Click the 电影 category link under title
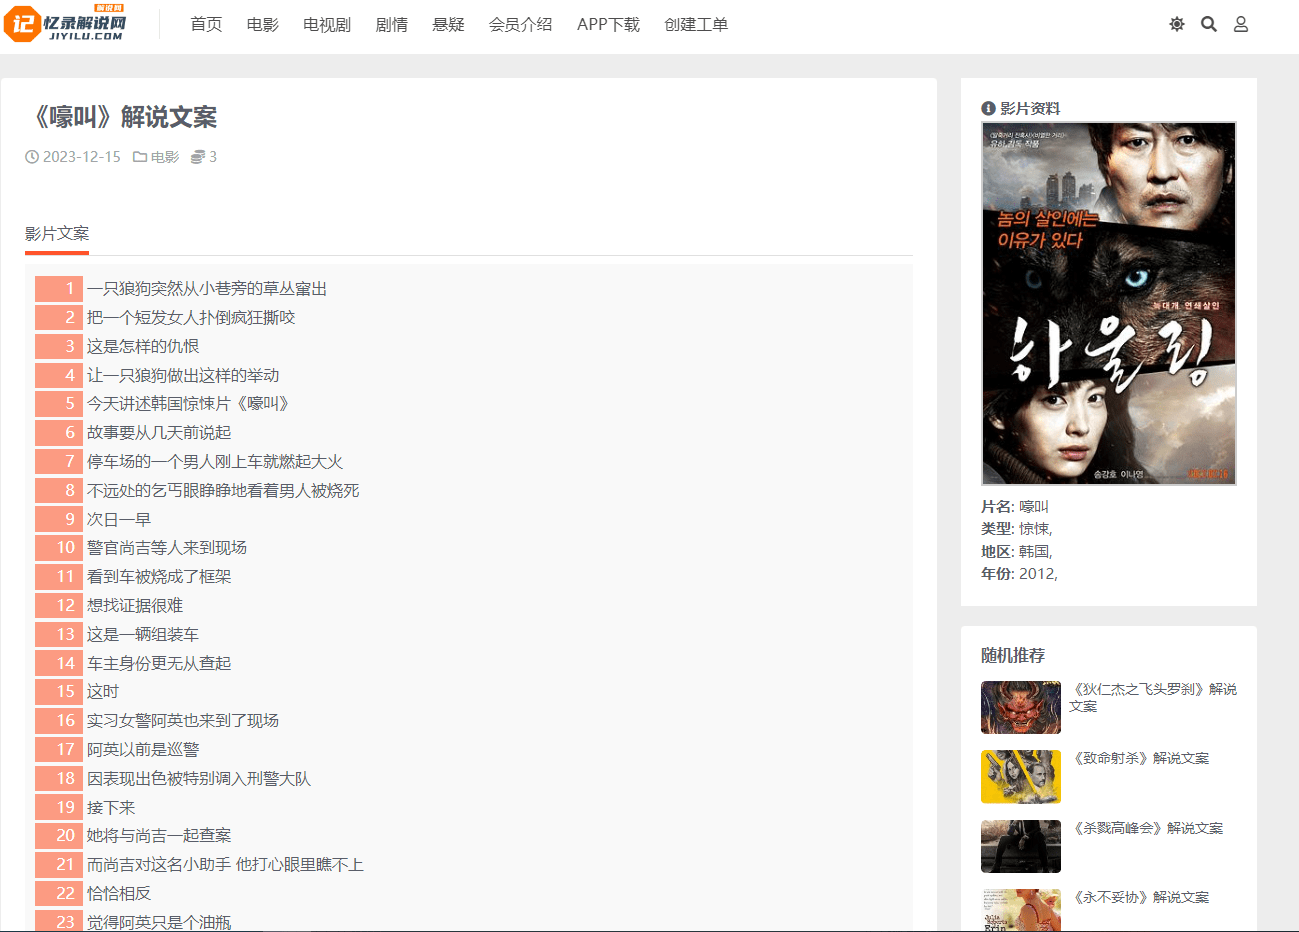Screen dimensions: 1299x932 165,157
